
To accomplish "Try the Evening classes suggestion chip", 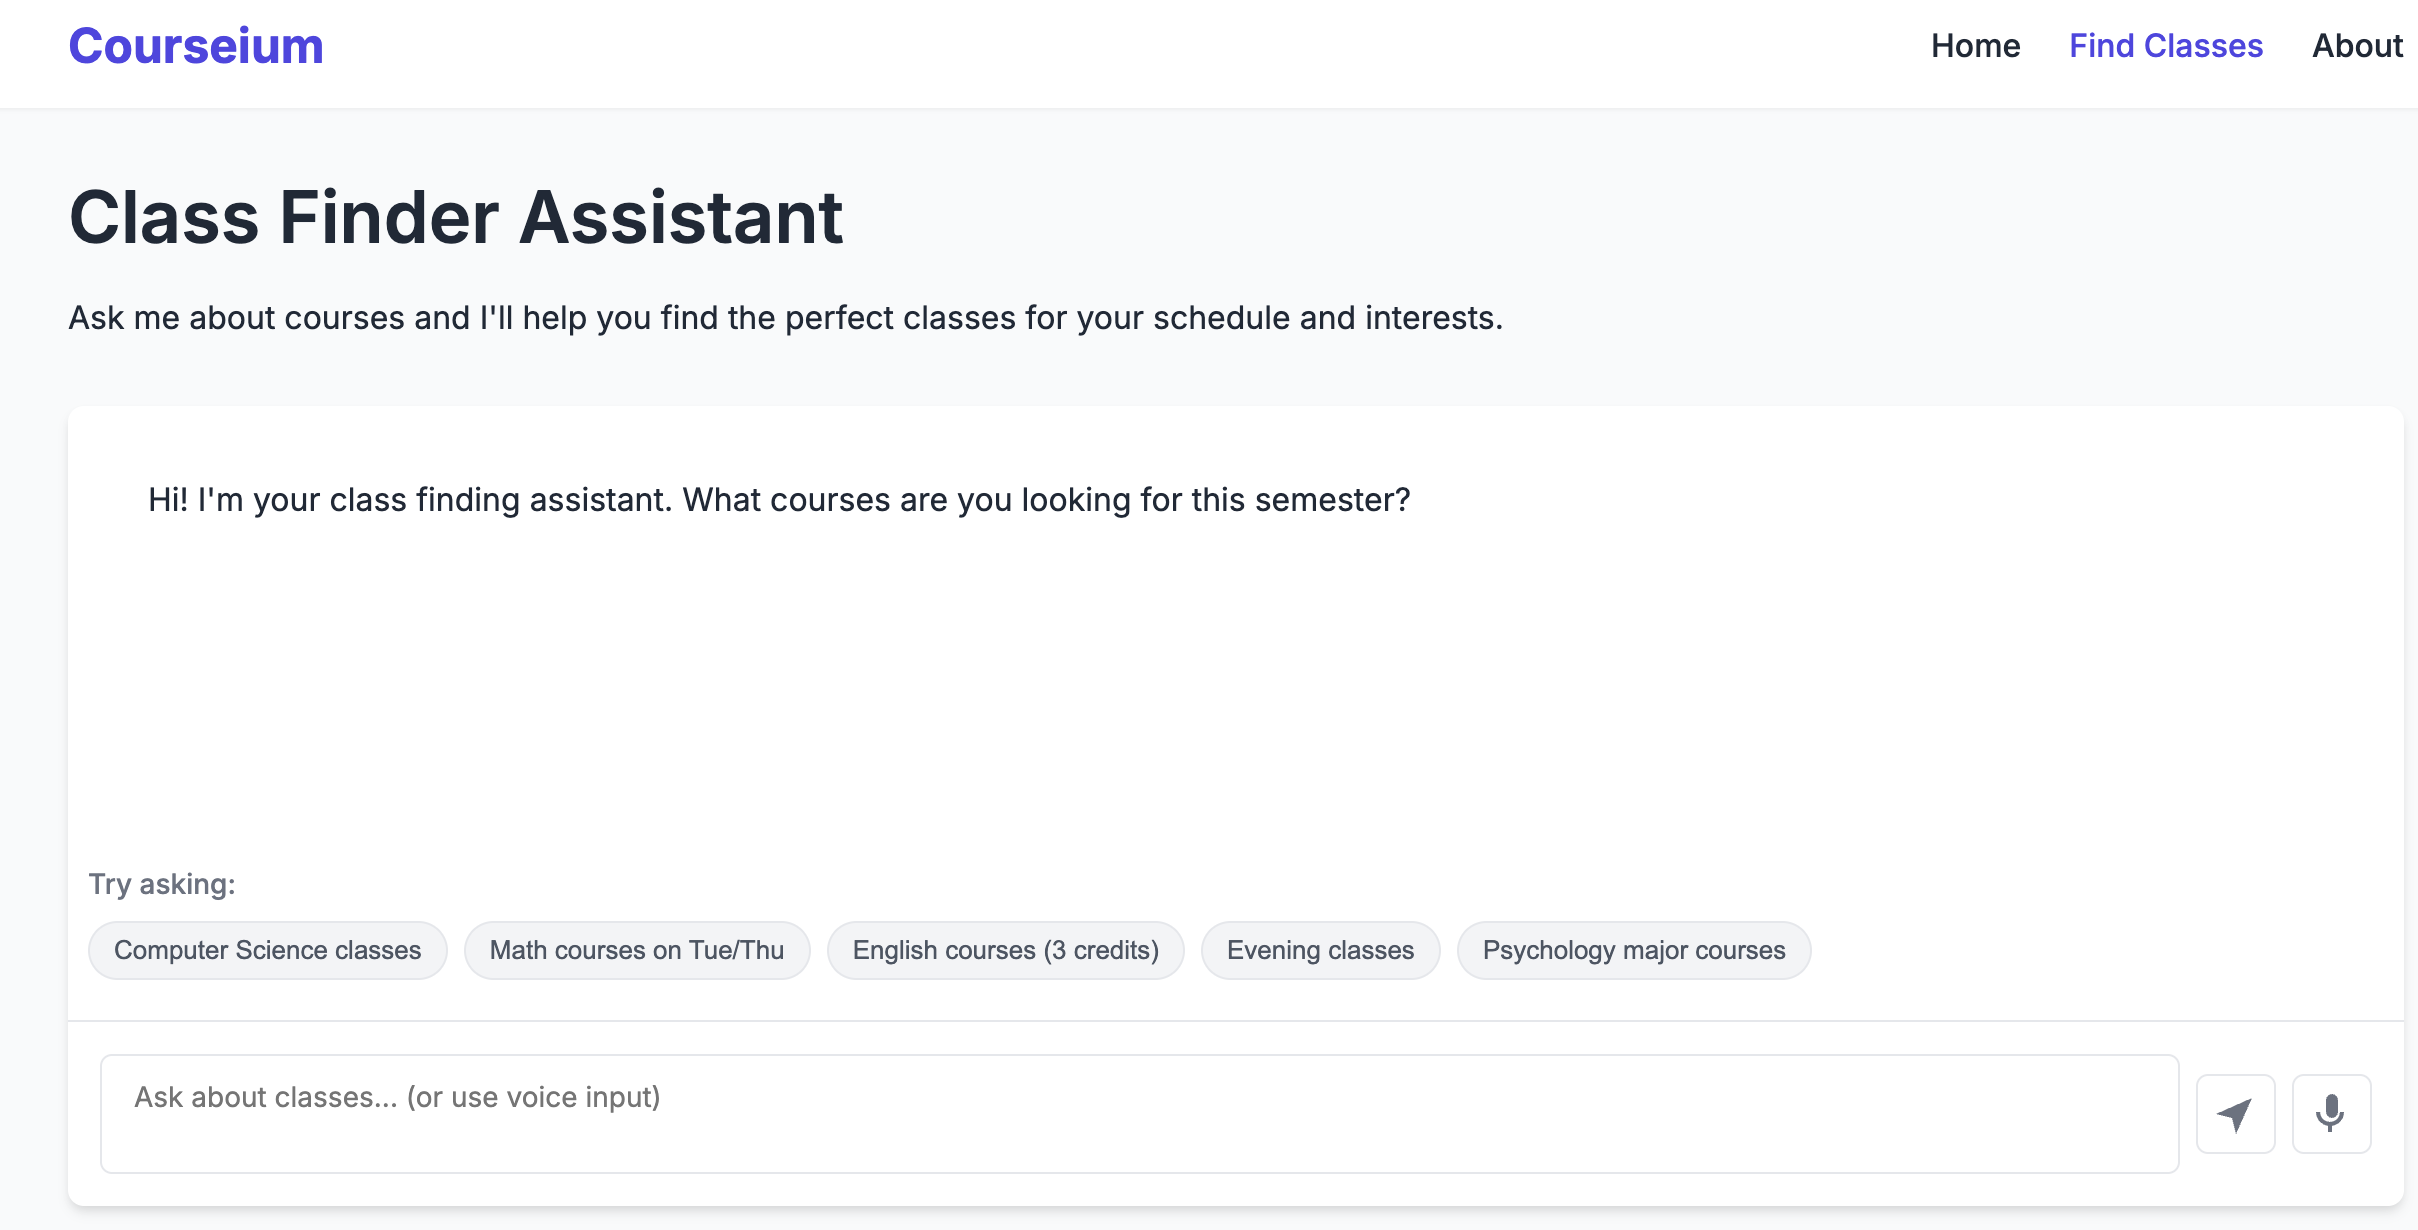I will pos(1320,950).
